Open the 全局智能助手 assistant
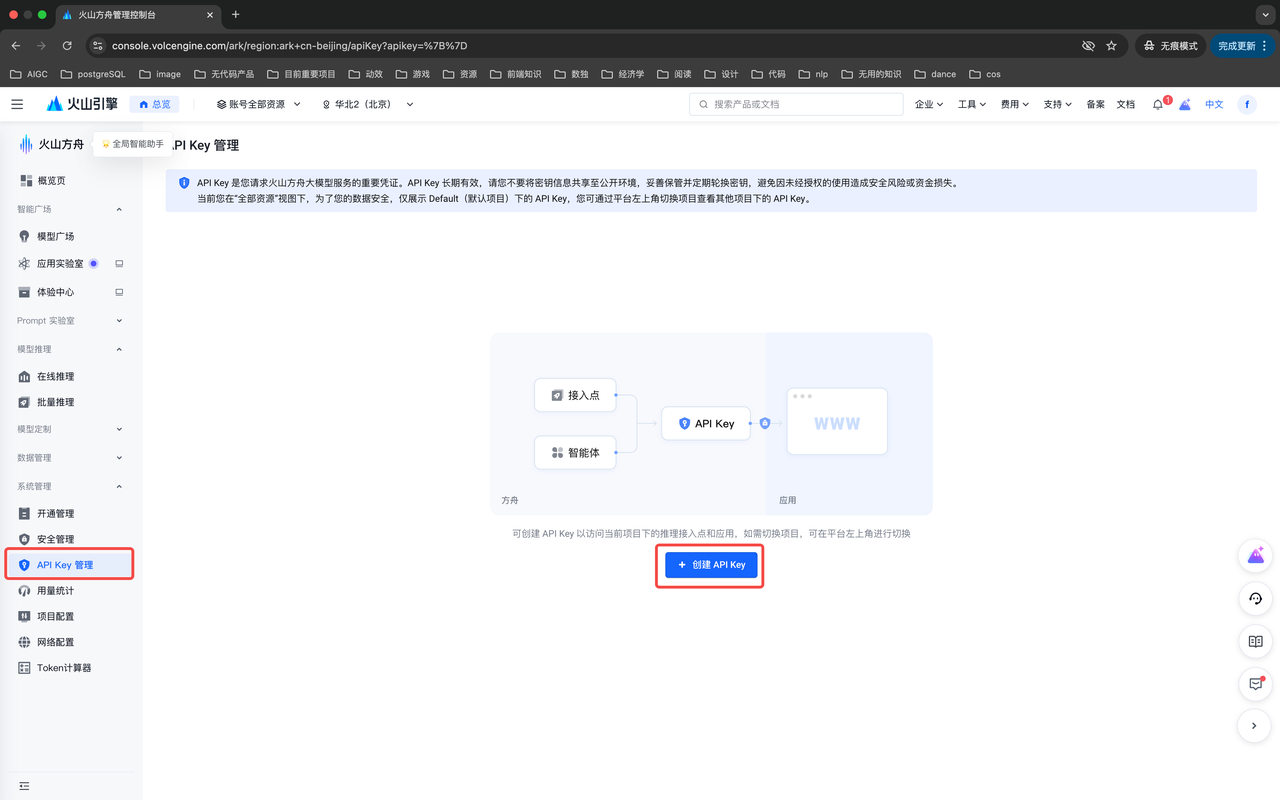Screen dimensions: 1280x800 coord(132,144)
